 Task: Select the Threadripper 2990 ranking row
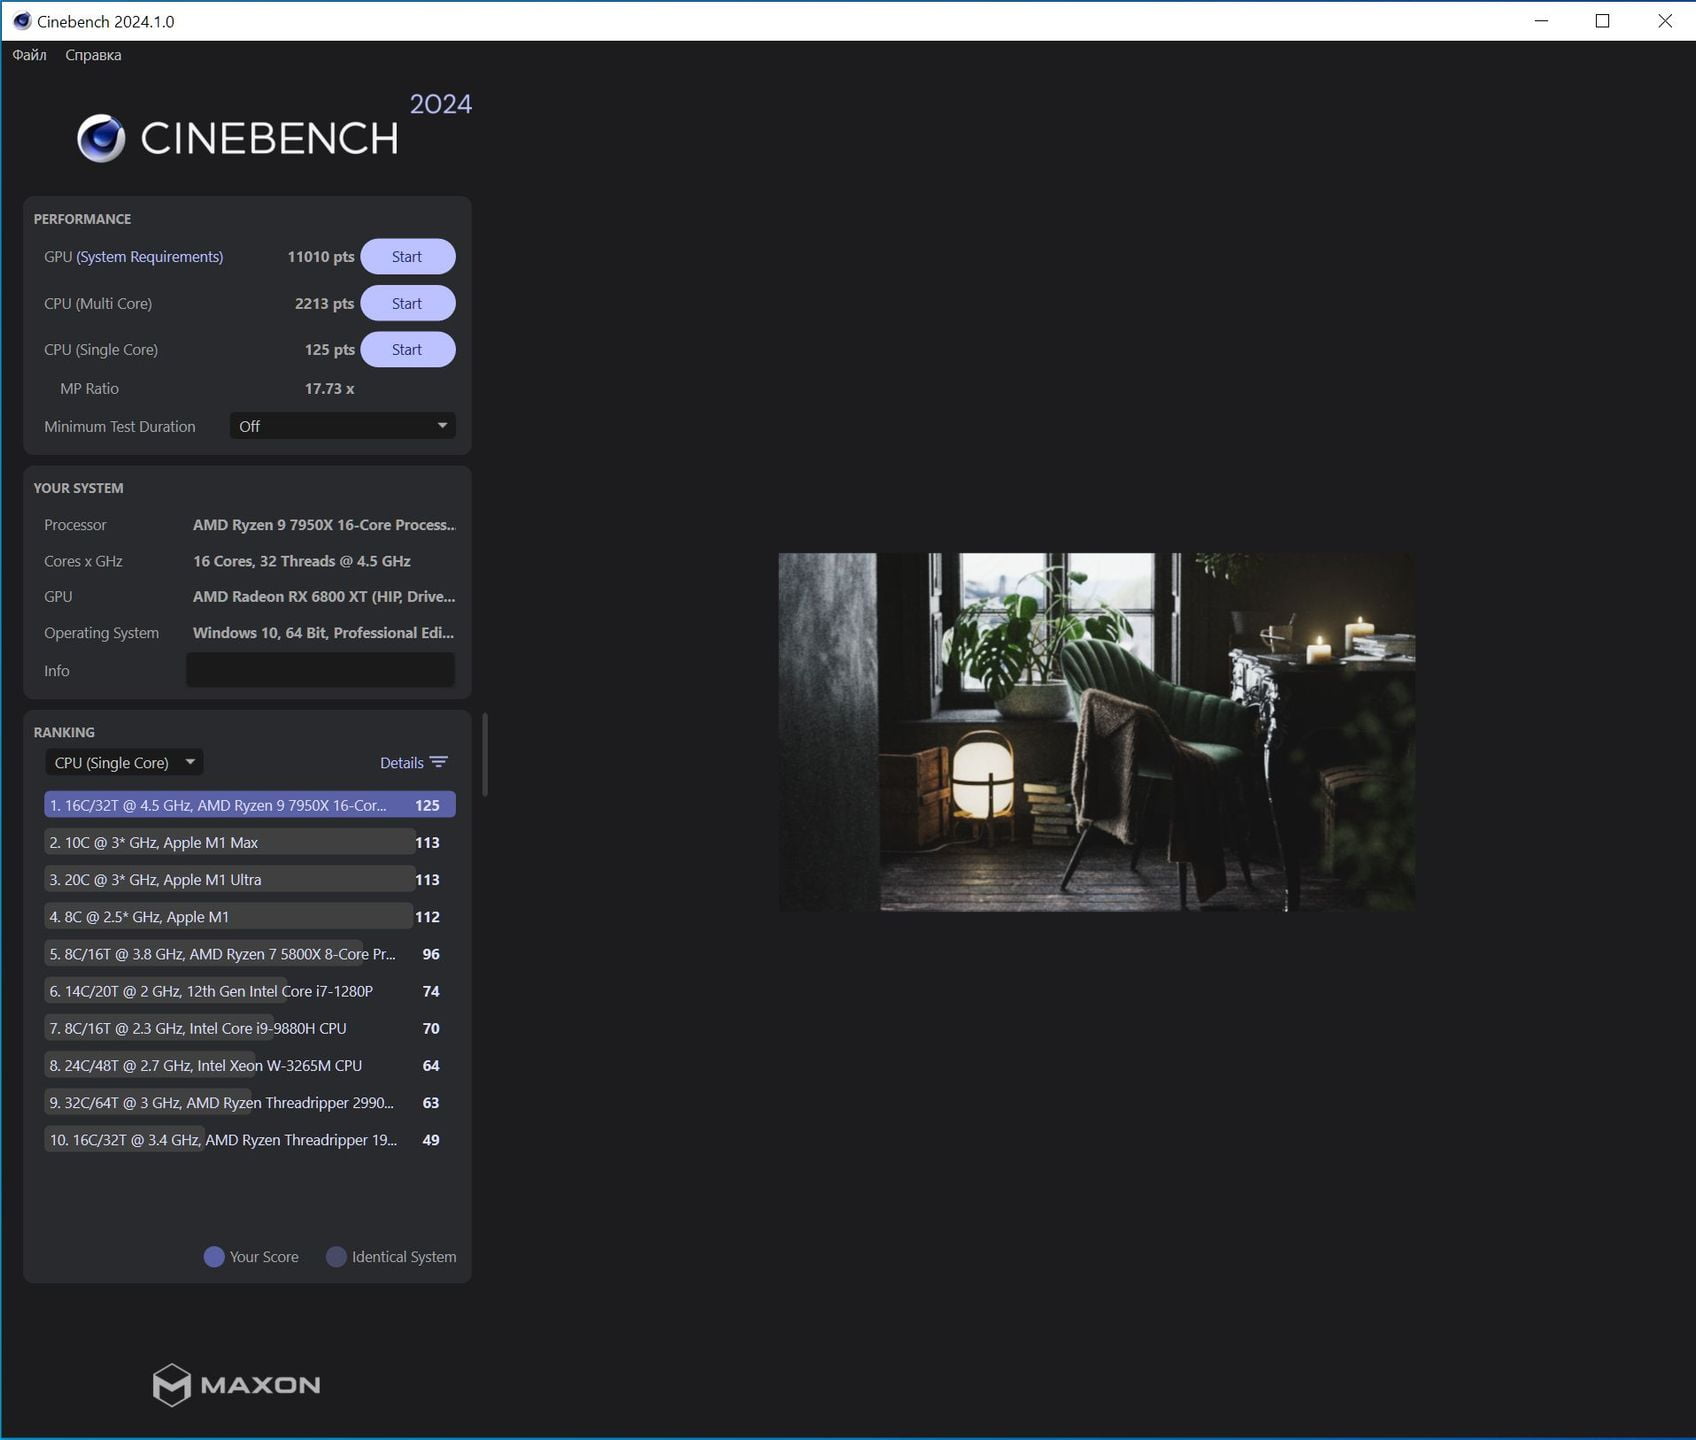[x=250, y=1103]
